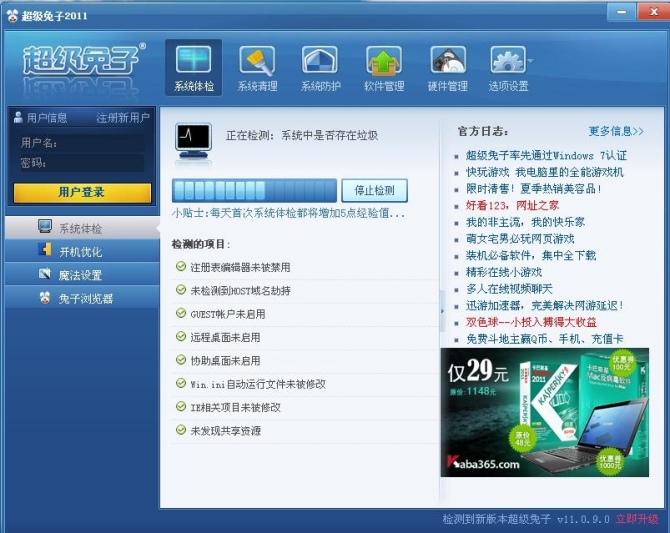Viewport: 670px width, 533px height.
Task: Open news link 迅游加速器, 完美解决网游延迟!
Action: tap(545, 305)
